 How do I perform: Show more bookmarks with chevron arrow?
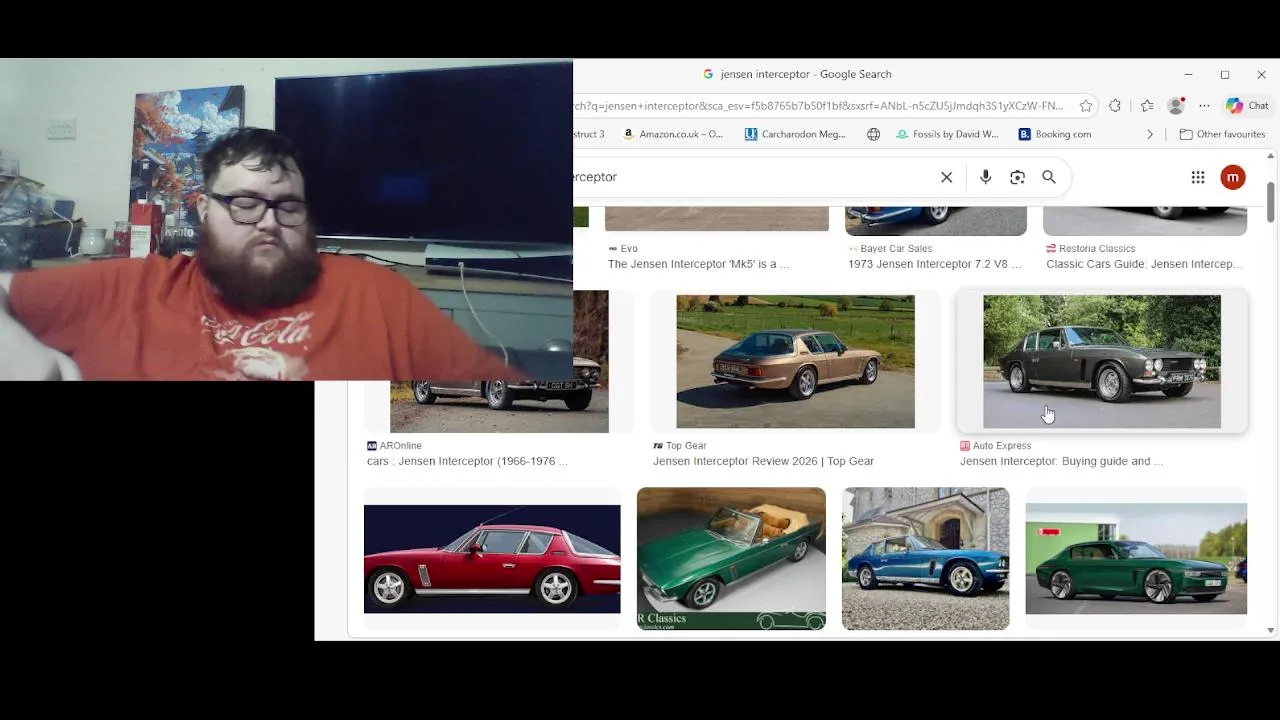coord(1150,134)
